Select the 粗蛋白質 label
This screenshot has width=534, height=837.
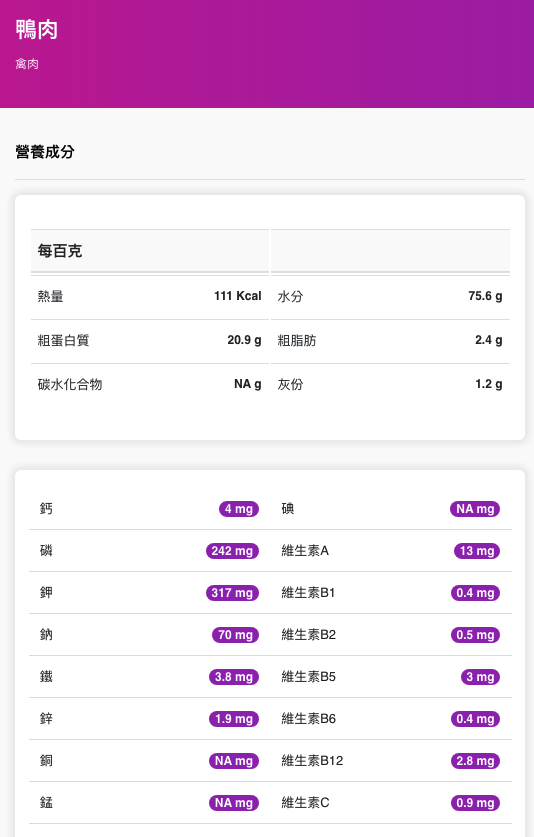[x=64, y=341]
